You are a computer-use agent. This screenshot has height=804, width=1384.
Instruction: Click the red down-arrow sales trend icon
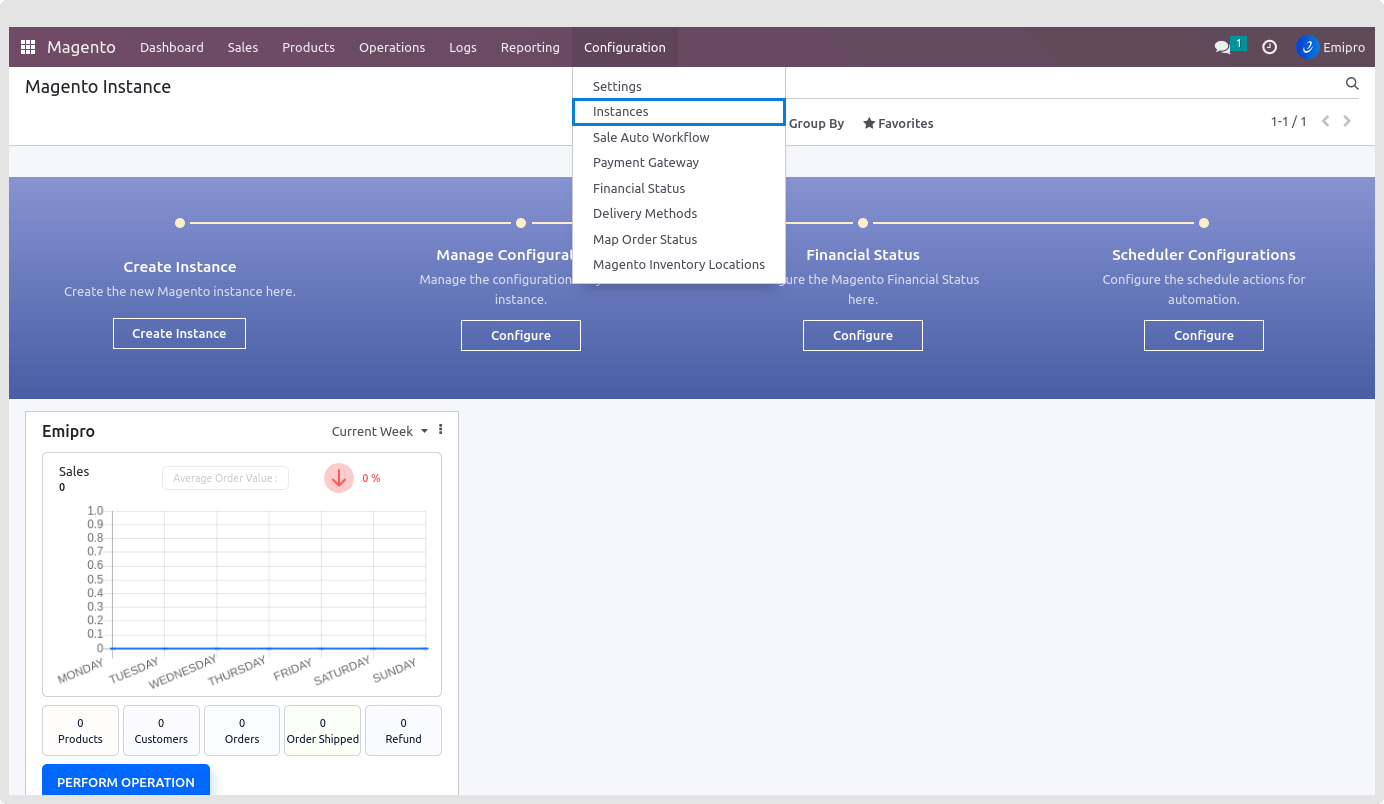(x=339, y=478)
